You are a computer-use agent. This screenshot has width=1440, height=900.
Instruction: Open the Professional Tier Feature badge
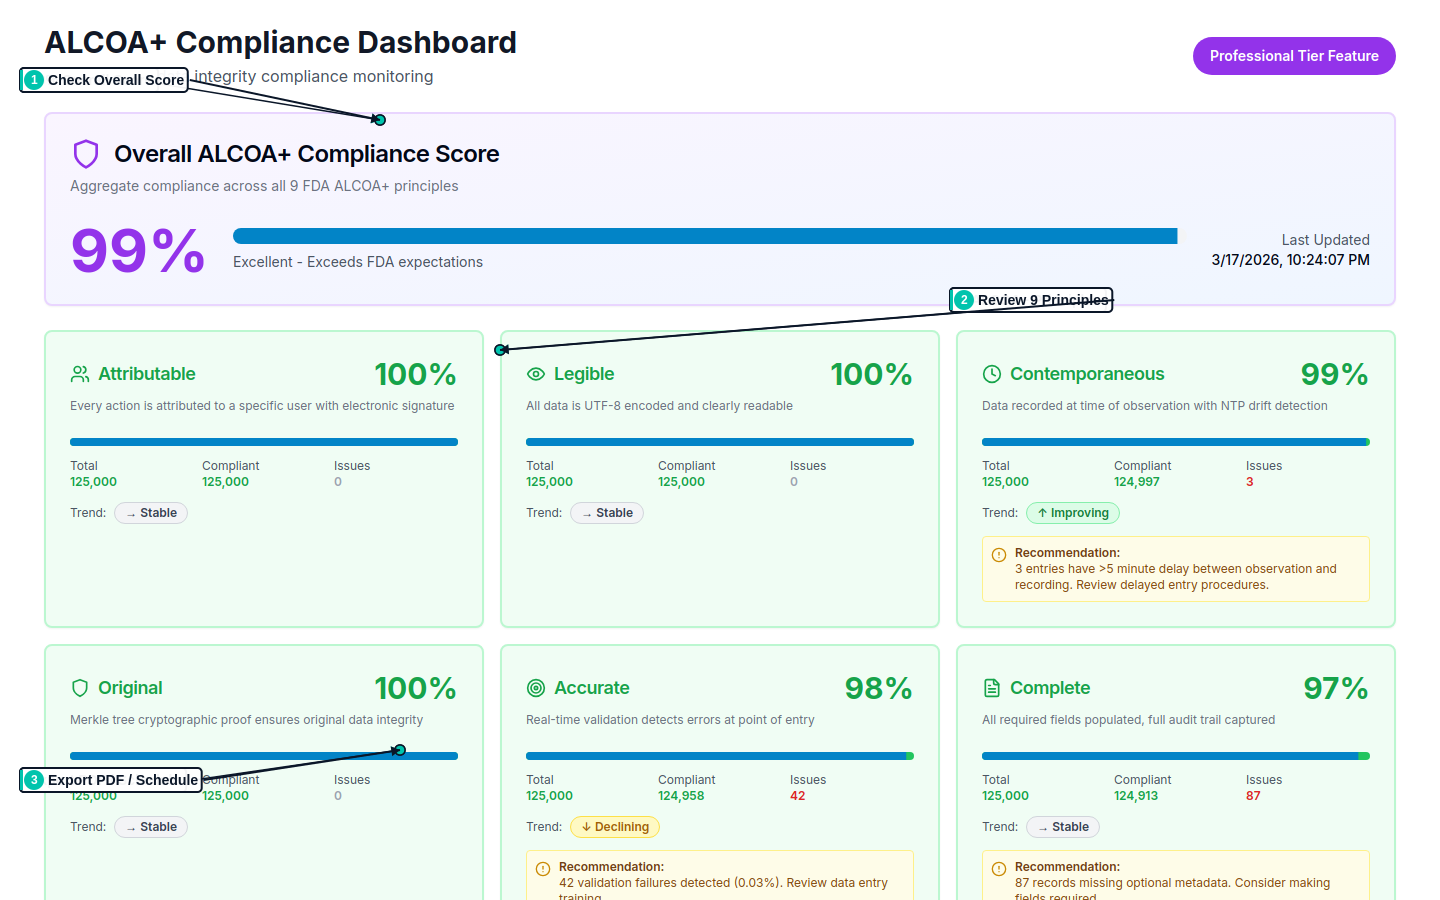point(1294,55)
